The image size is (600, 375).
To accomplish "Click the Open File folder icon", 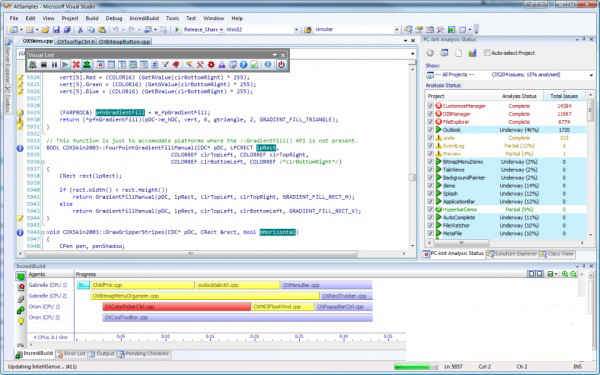I will click(45, 29).
